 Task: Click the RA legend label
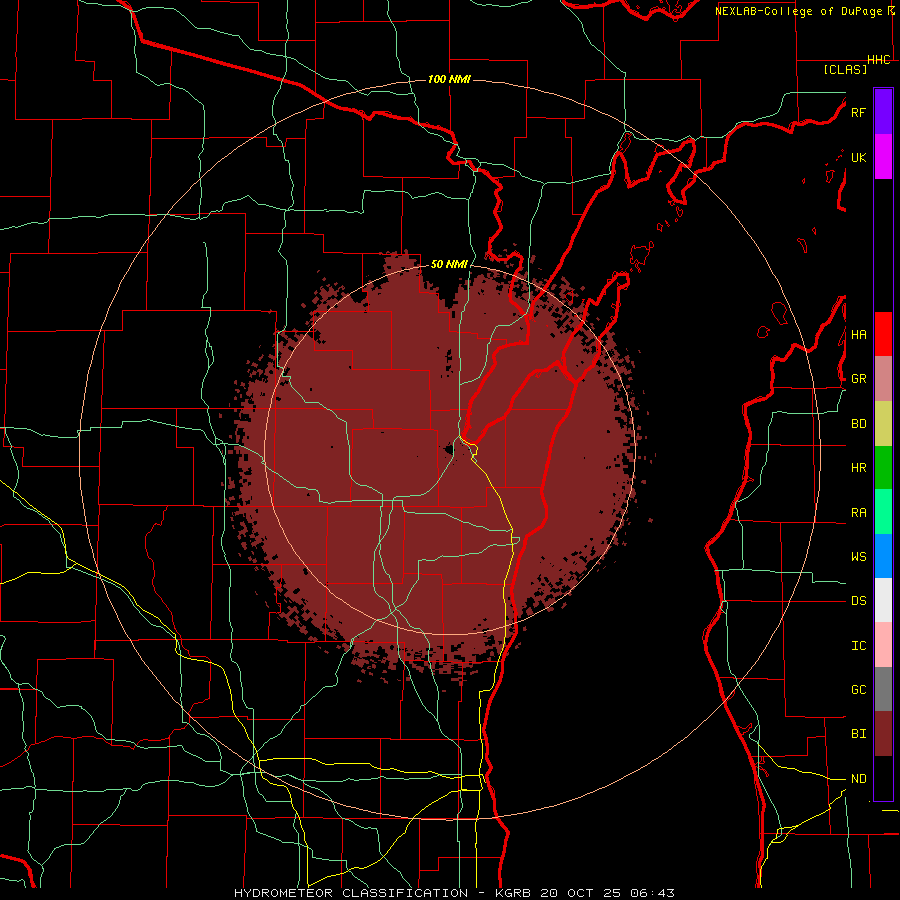(858, 513)
